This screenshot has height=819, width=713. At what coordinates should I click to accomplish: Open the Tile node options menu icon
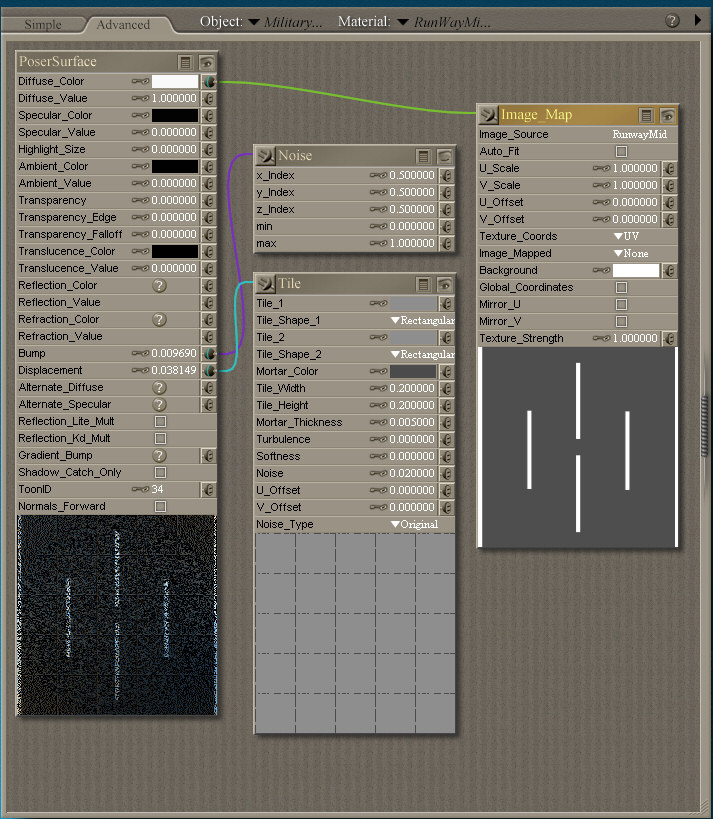[423, 284]
